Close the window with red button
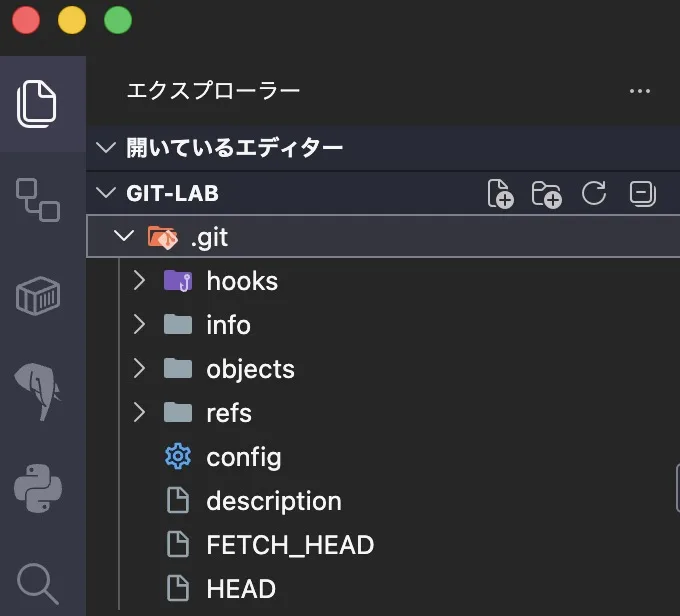Image resolution: width=680 pixels, height=616 pixels. click(26, 20)
